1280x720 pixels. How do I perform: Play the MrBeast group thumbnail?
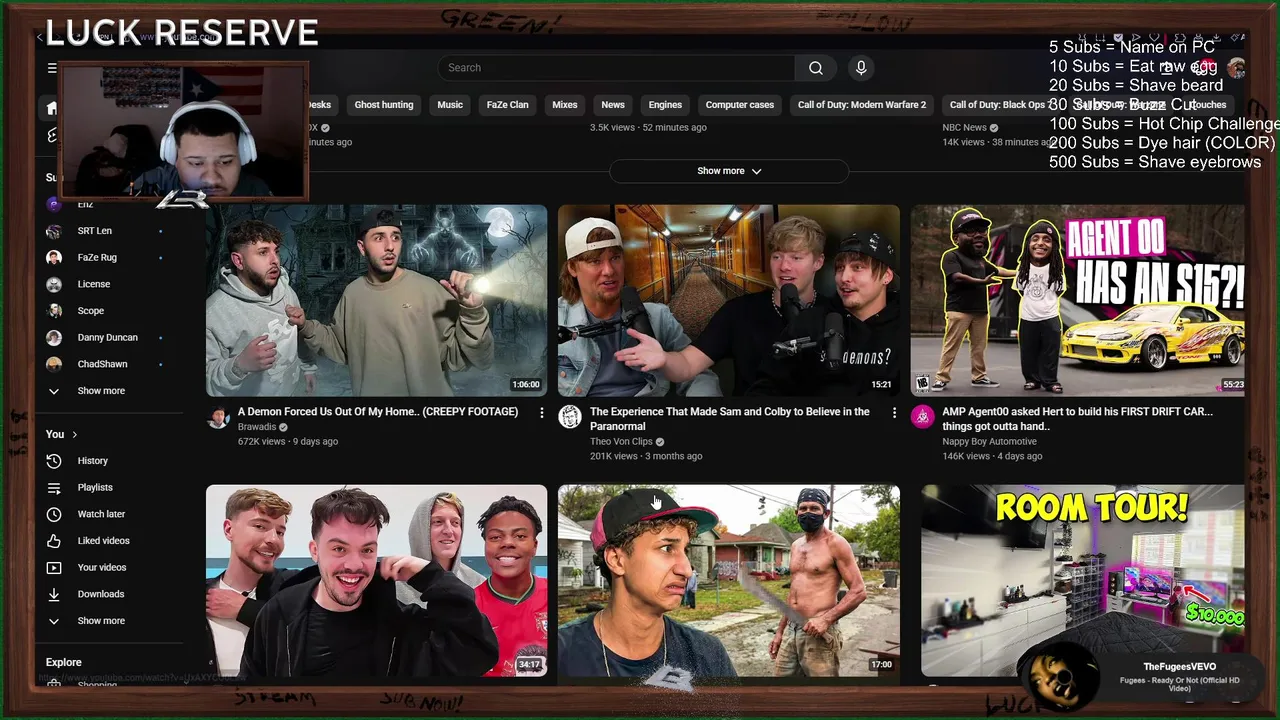tap(377, 581)
